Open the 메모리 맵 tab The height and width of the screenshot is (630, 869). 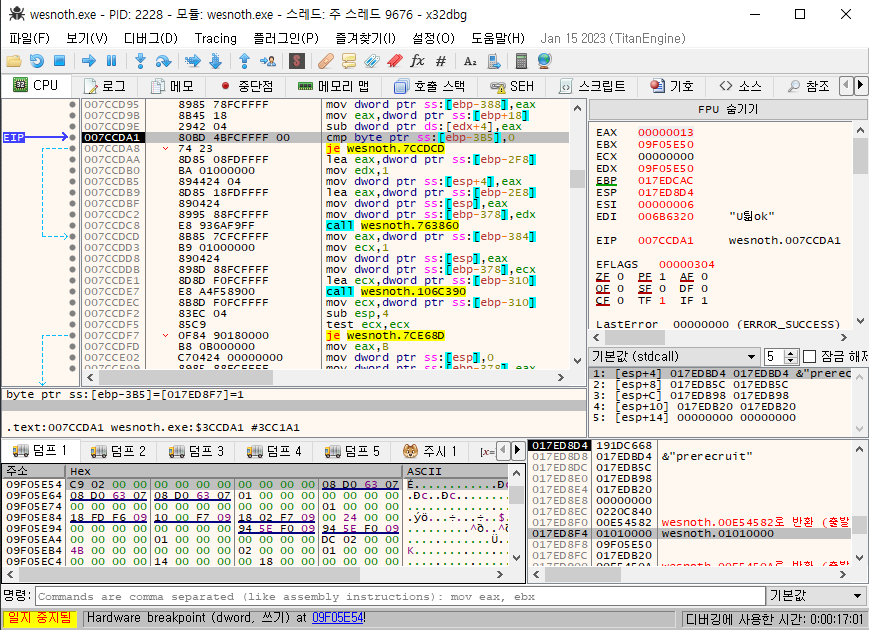coord(333,86)
